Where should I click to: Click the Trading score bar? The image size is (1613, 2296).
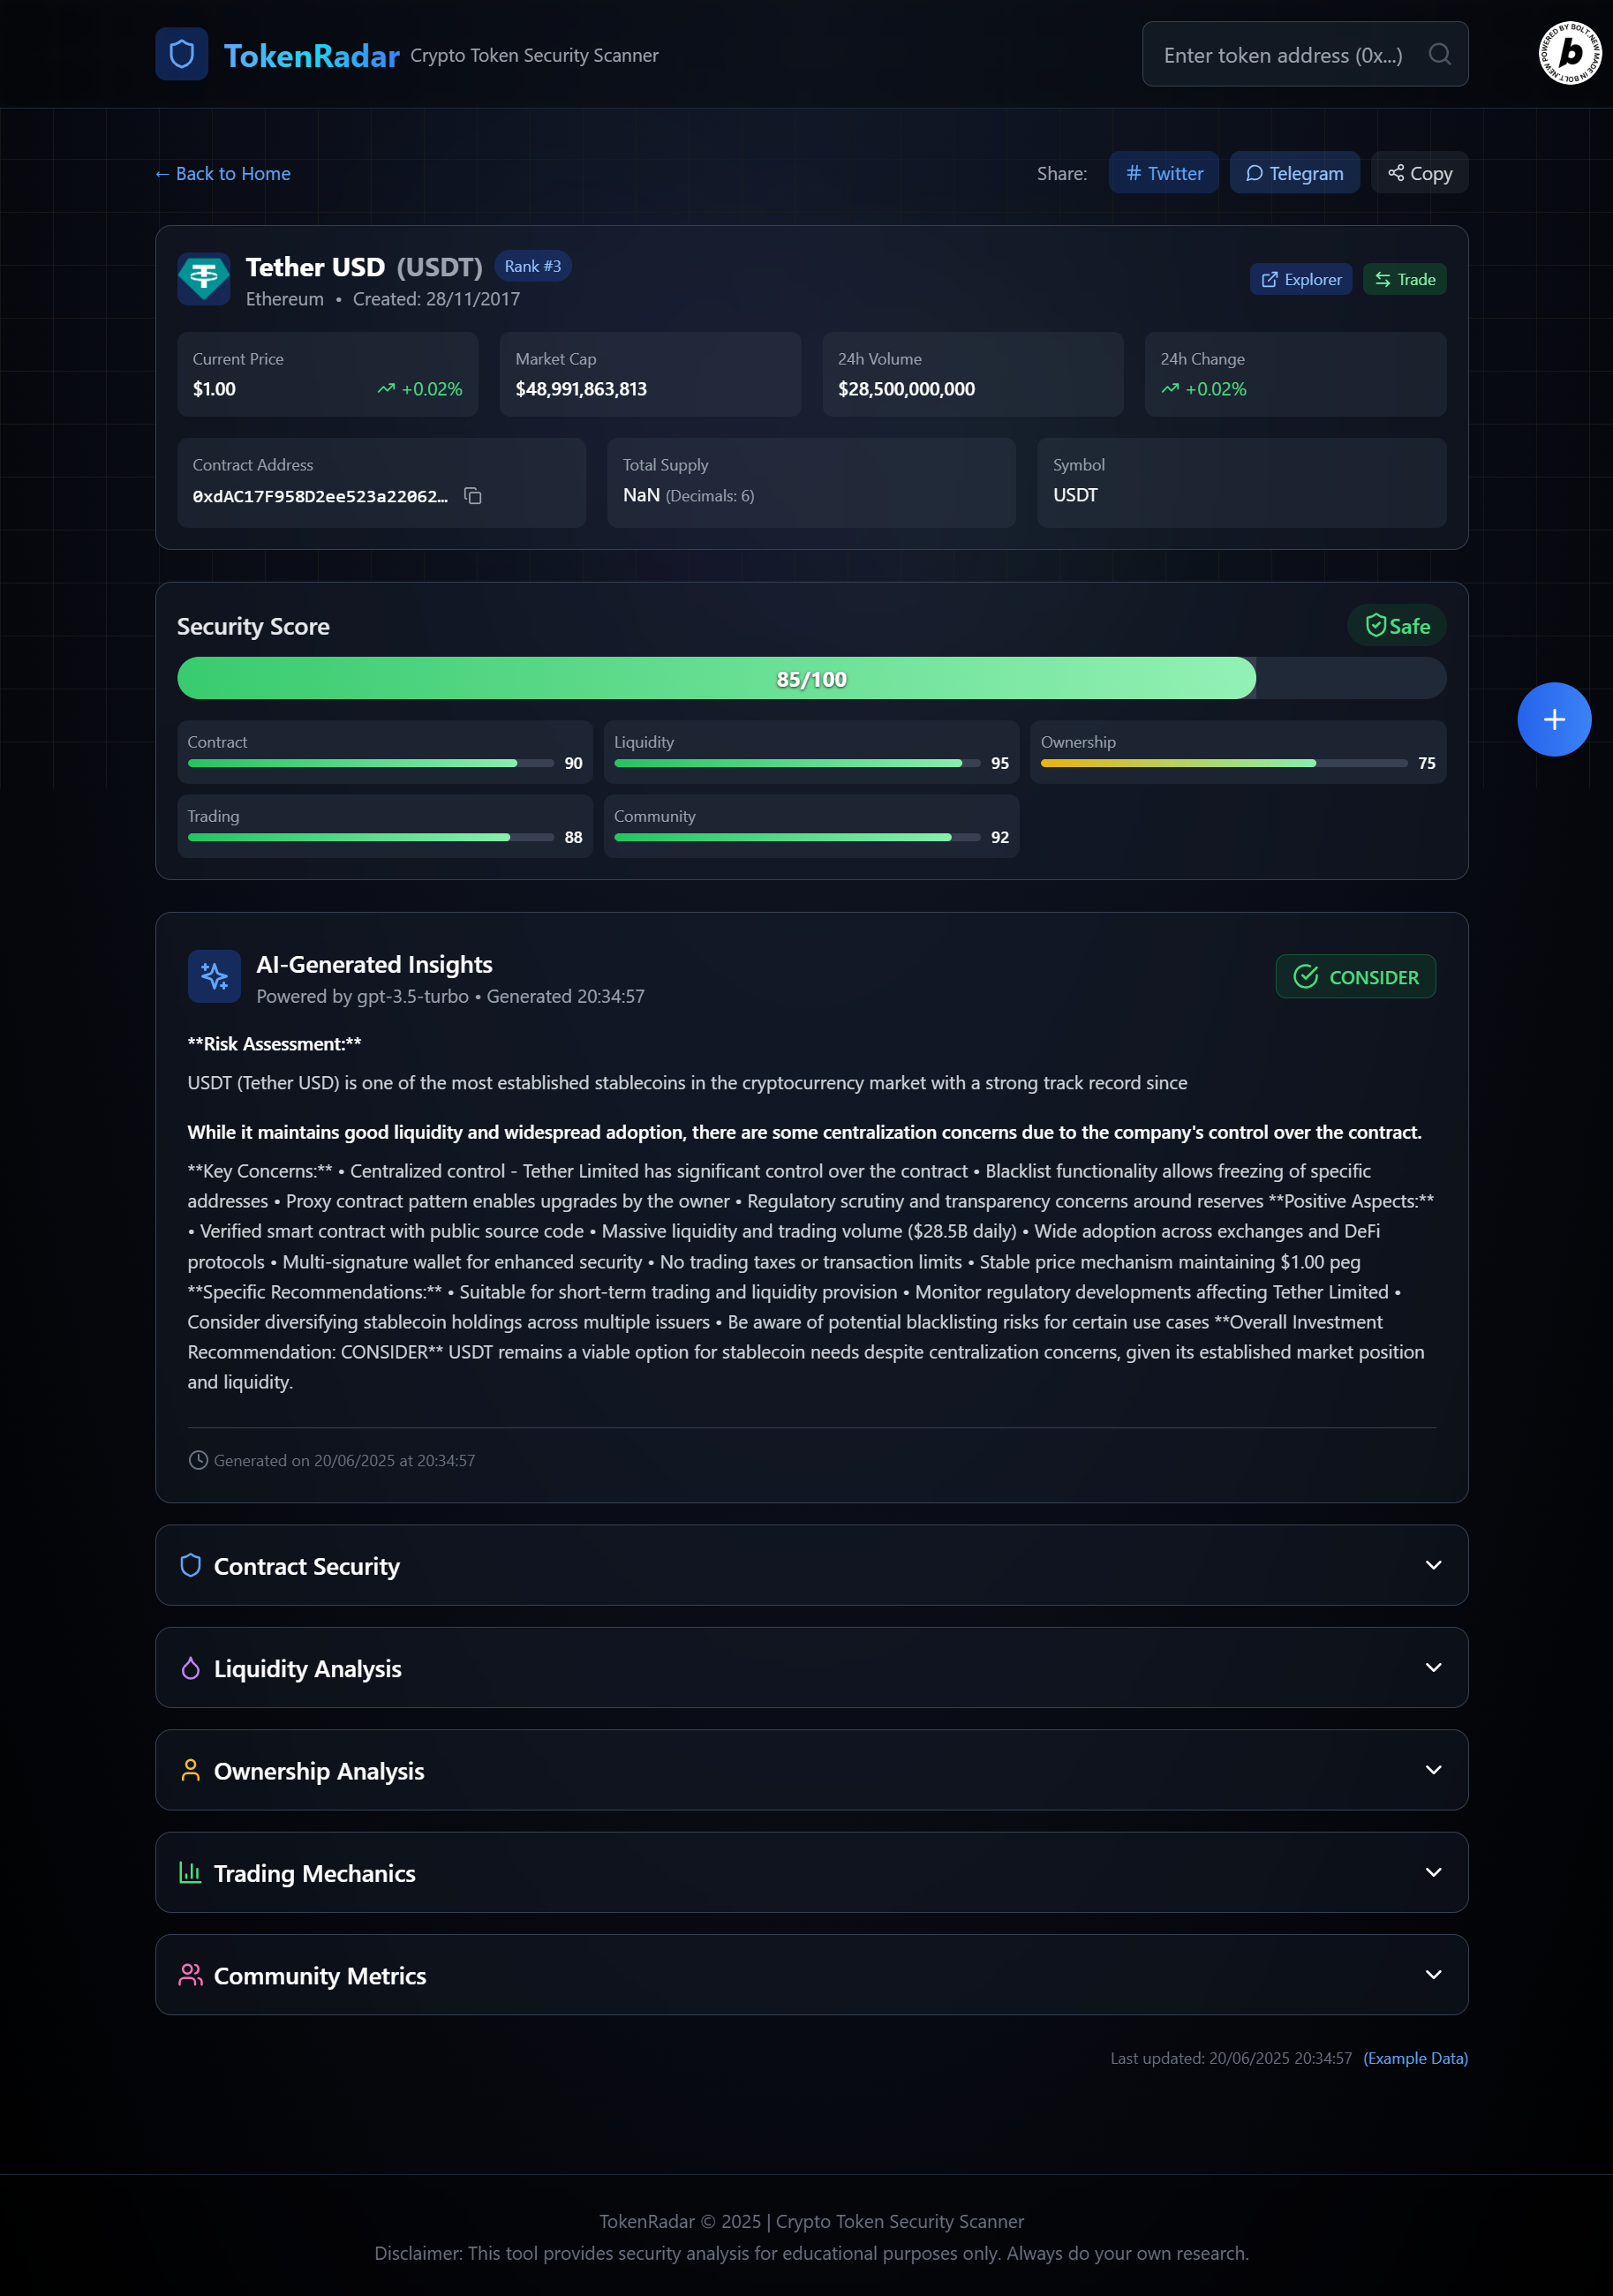click(370, 838)
